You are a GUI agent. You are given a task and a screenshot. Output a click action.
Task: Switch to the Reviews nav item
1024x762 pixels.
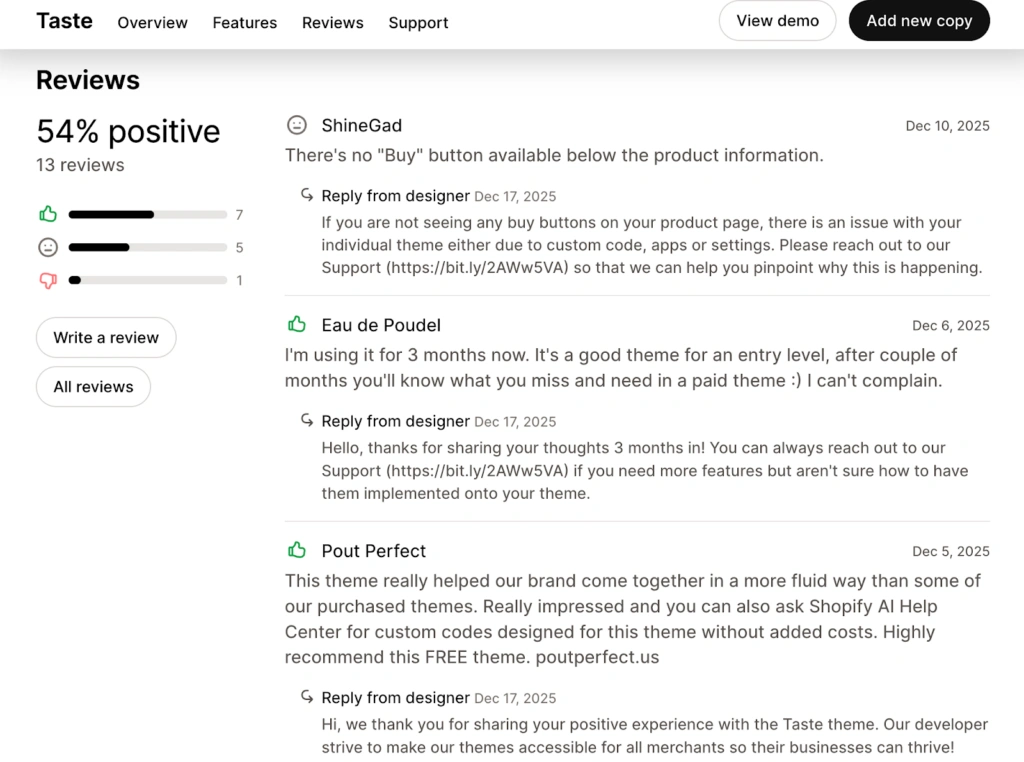pyautogui.click(x=332, y=23)
